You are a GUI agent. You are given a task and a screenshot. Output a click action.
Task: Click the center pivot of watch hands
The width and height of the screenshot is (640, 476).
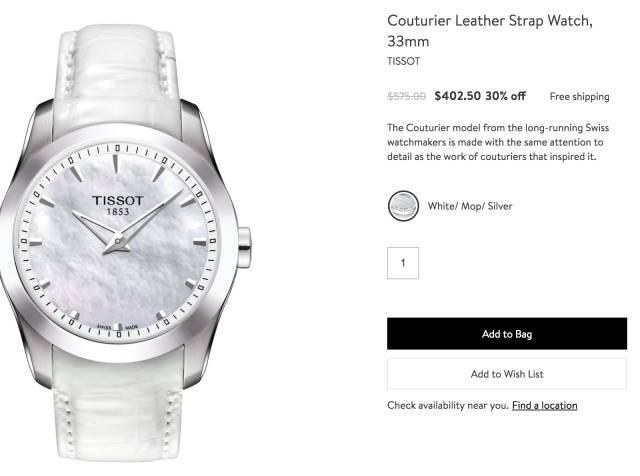(x=118, y=242)
